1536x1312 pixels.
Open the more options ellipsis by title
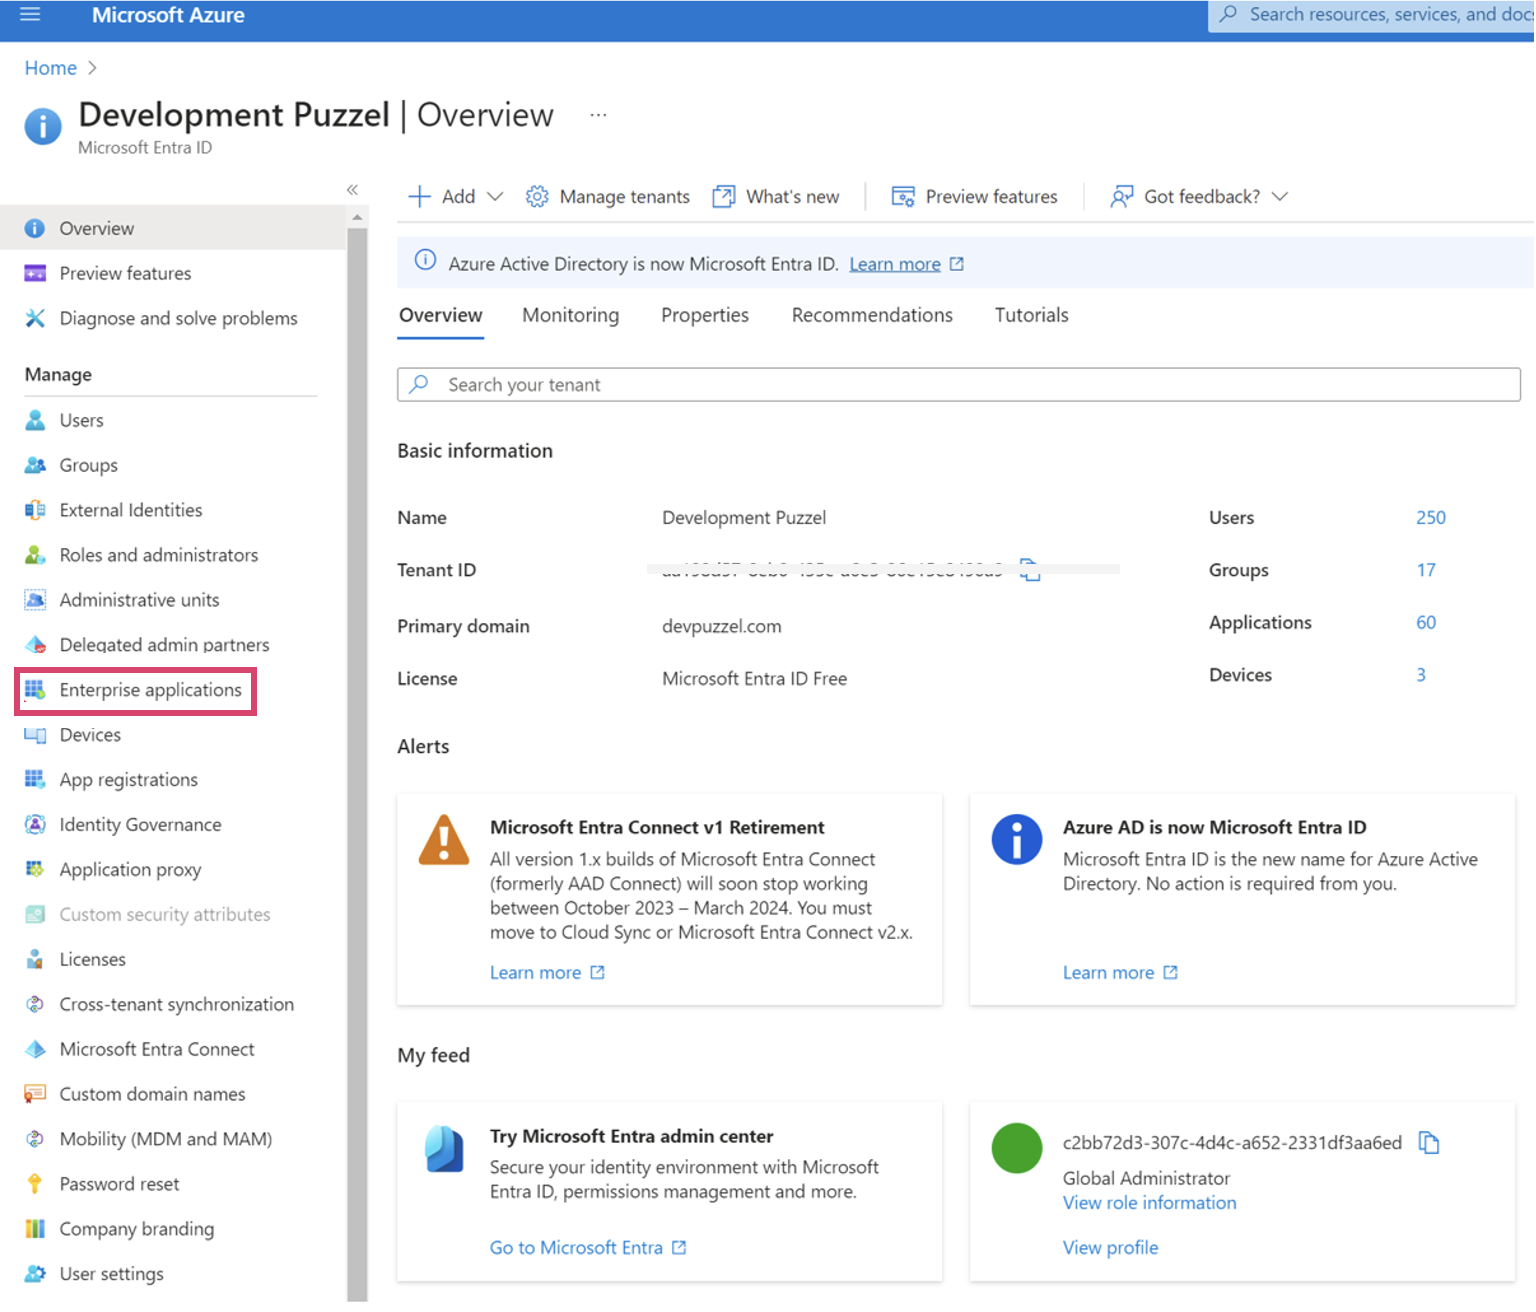[x=598, y=115]
